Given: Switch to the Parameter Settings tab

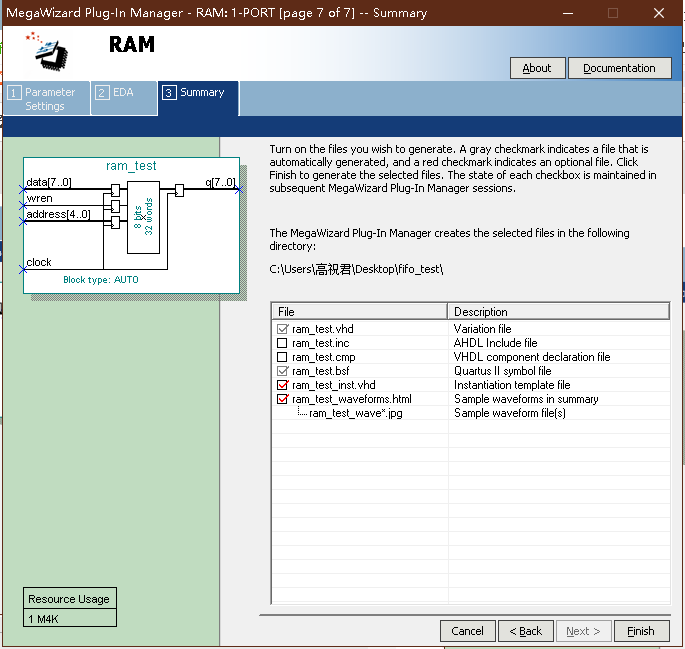Looking at the screenshot, I should [46, 99].
